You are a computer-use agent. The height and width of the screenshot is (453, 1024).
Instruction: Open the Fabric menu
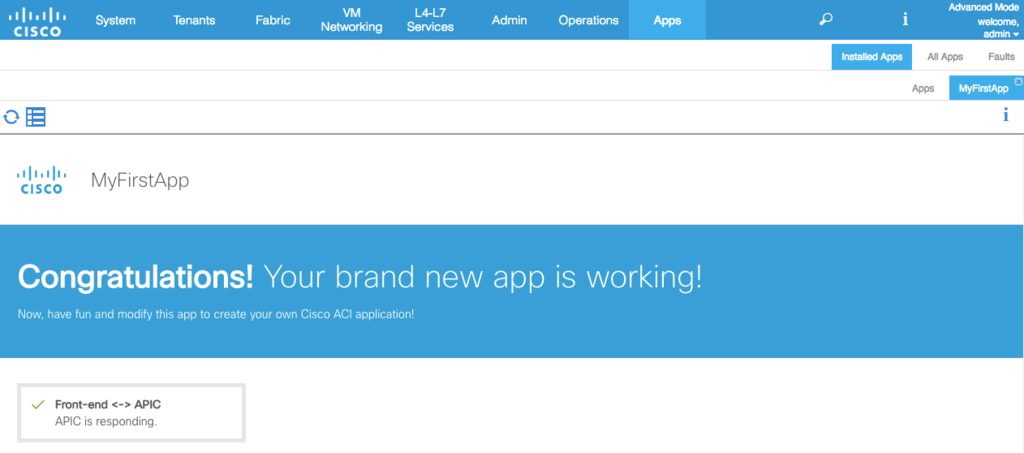tap(273, 20)
